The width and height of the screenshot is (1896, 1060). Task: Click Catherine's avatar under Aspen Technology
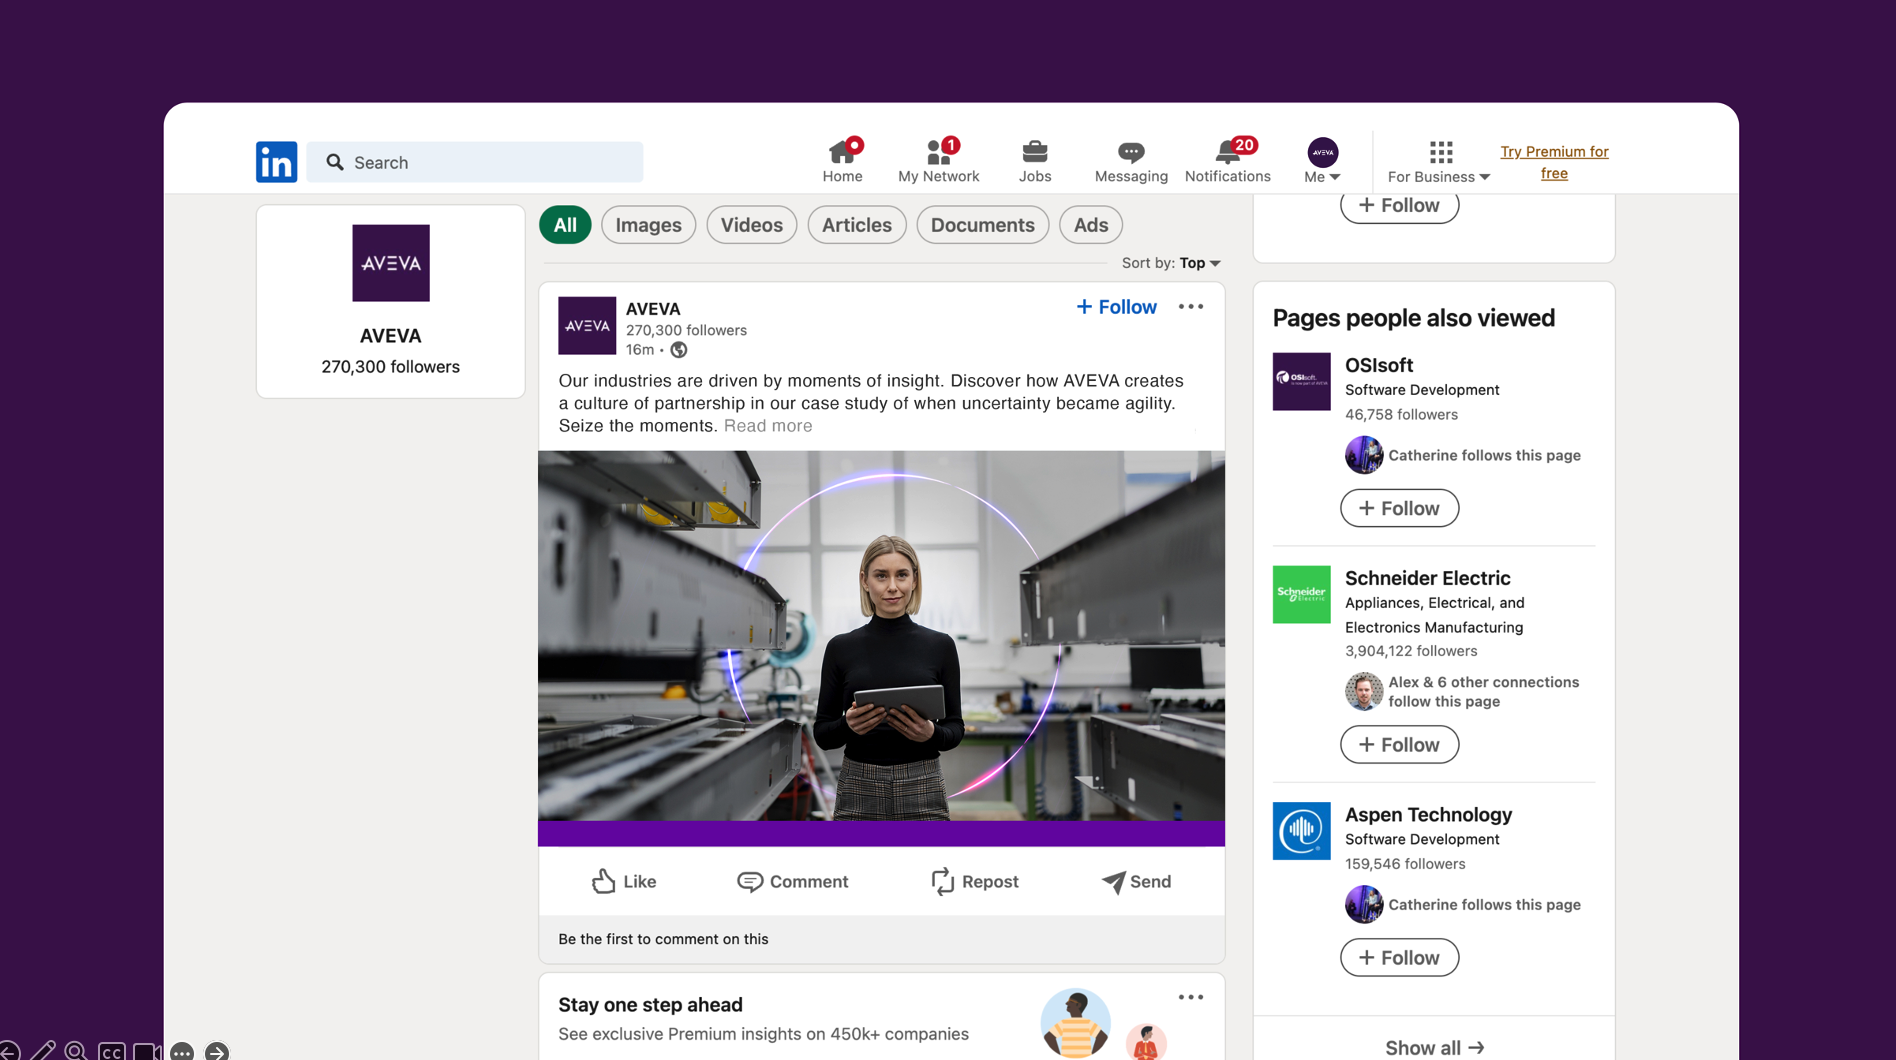pos(1363,905)
